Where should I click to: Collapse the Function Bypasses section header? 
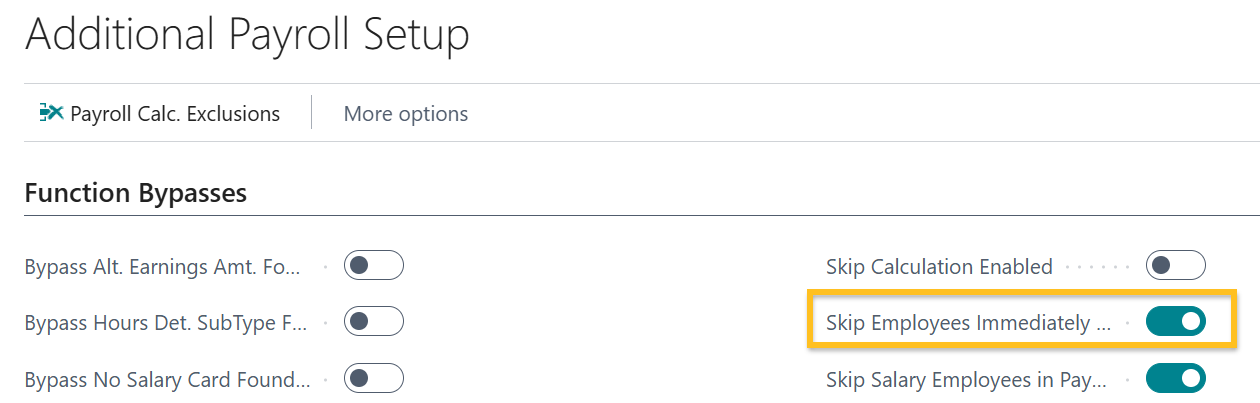point(135,192)
